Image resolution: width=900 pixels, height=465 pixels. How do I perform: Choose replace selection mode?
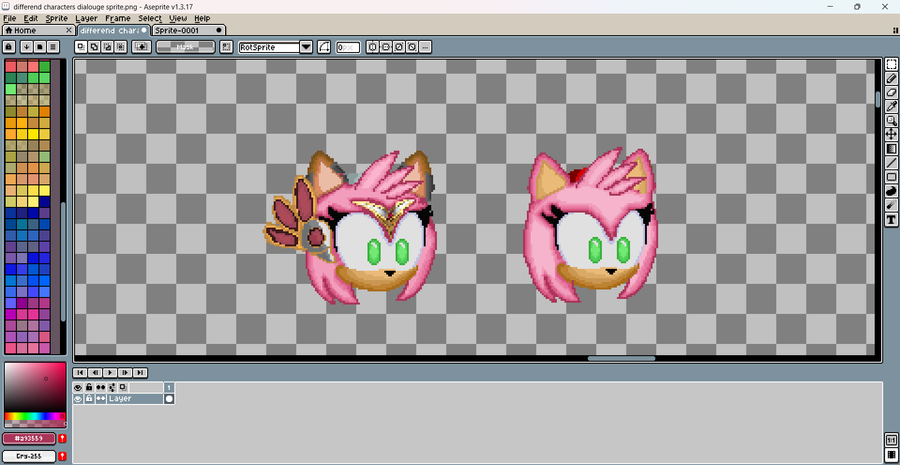(82, 47)
